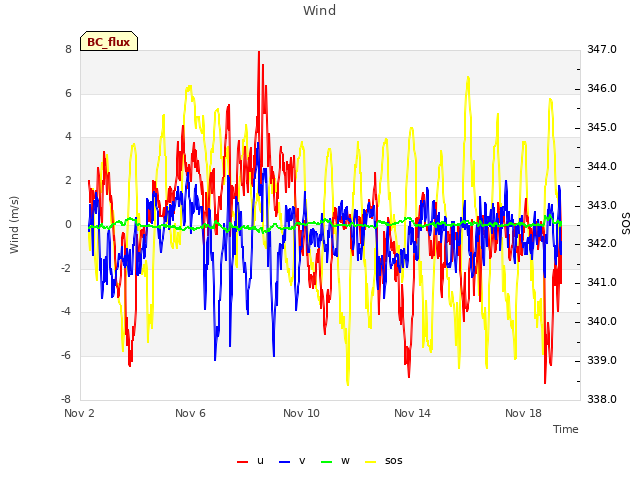Screen dimensions: 640x480
Task: Click the right axis value '344.0'
Action: [602, 167]
